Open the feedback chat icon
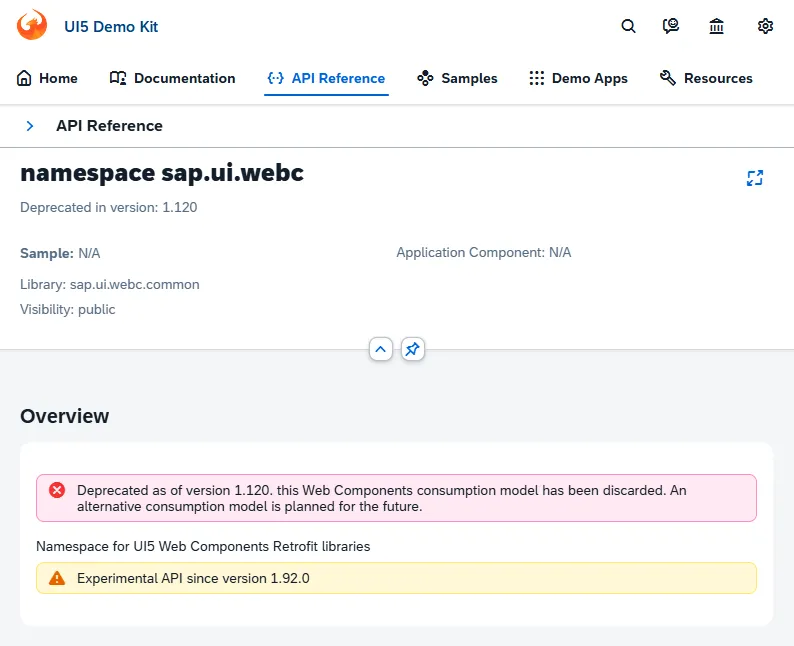794x646 pixels. (x=670, y=26)
